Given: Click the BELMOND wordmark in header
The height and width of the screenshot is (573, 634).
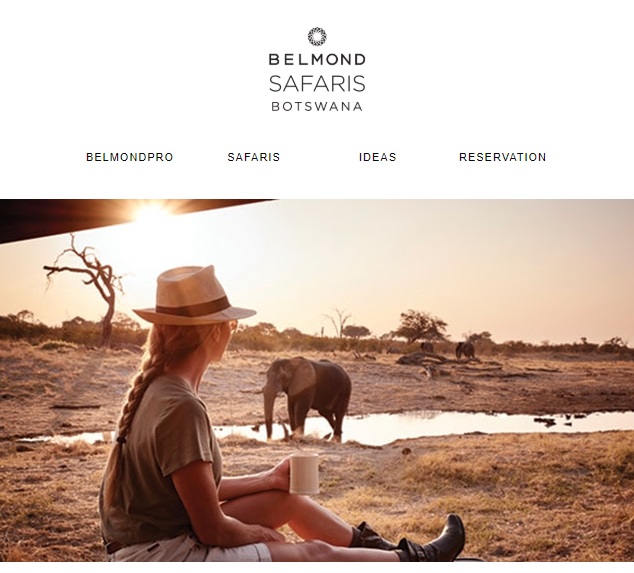Looking at the screenshot, I should 317,59.
